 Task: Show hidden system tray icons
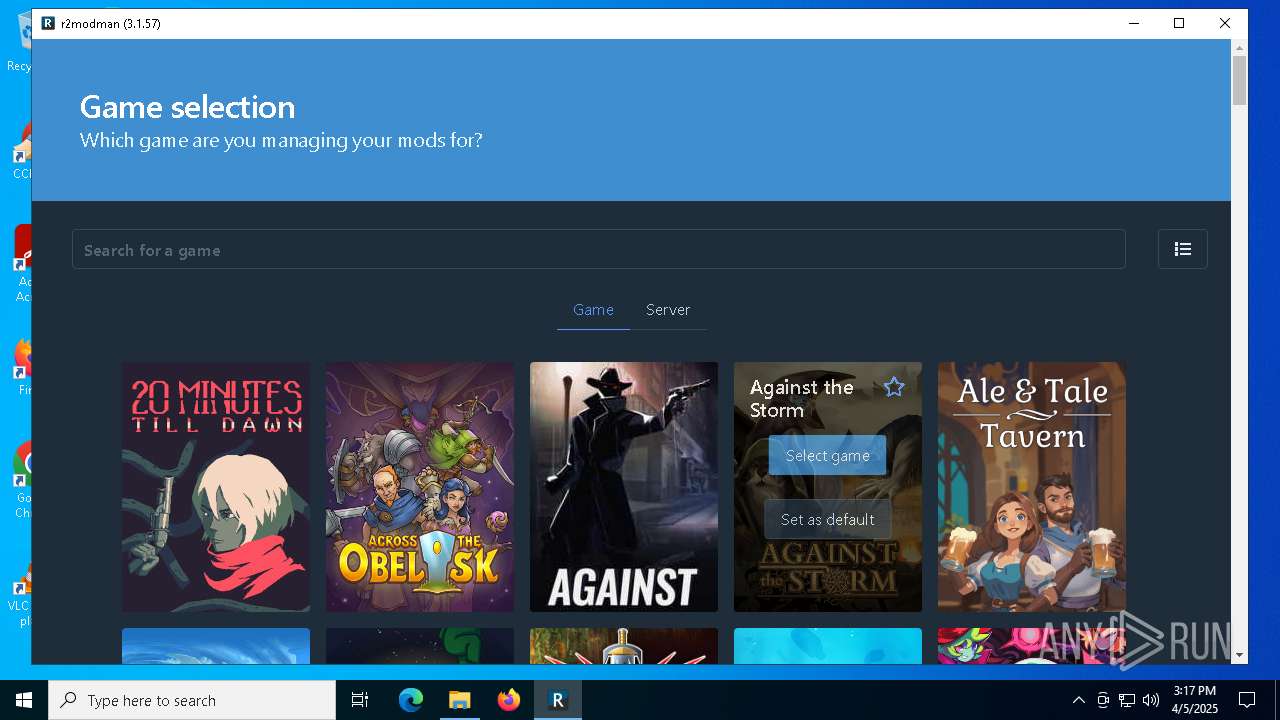1078,700
